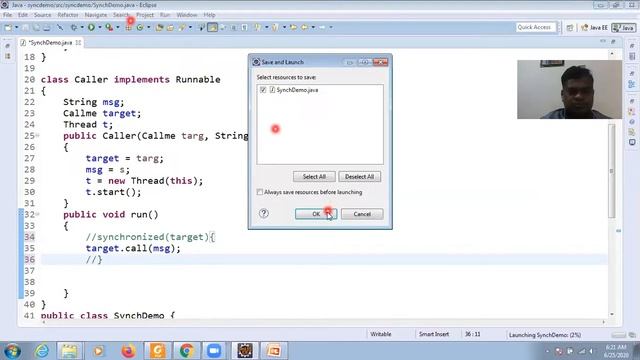Image resolution: width=640 pixels, height=360 pixels.
Task: Click Cancel in Save and Launch dialog
Action: tap(362, 214)
